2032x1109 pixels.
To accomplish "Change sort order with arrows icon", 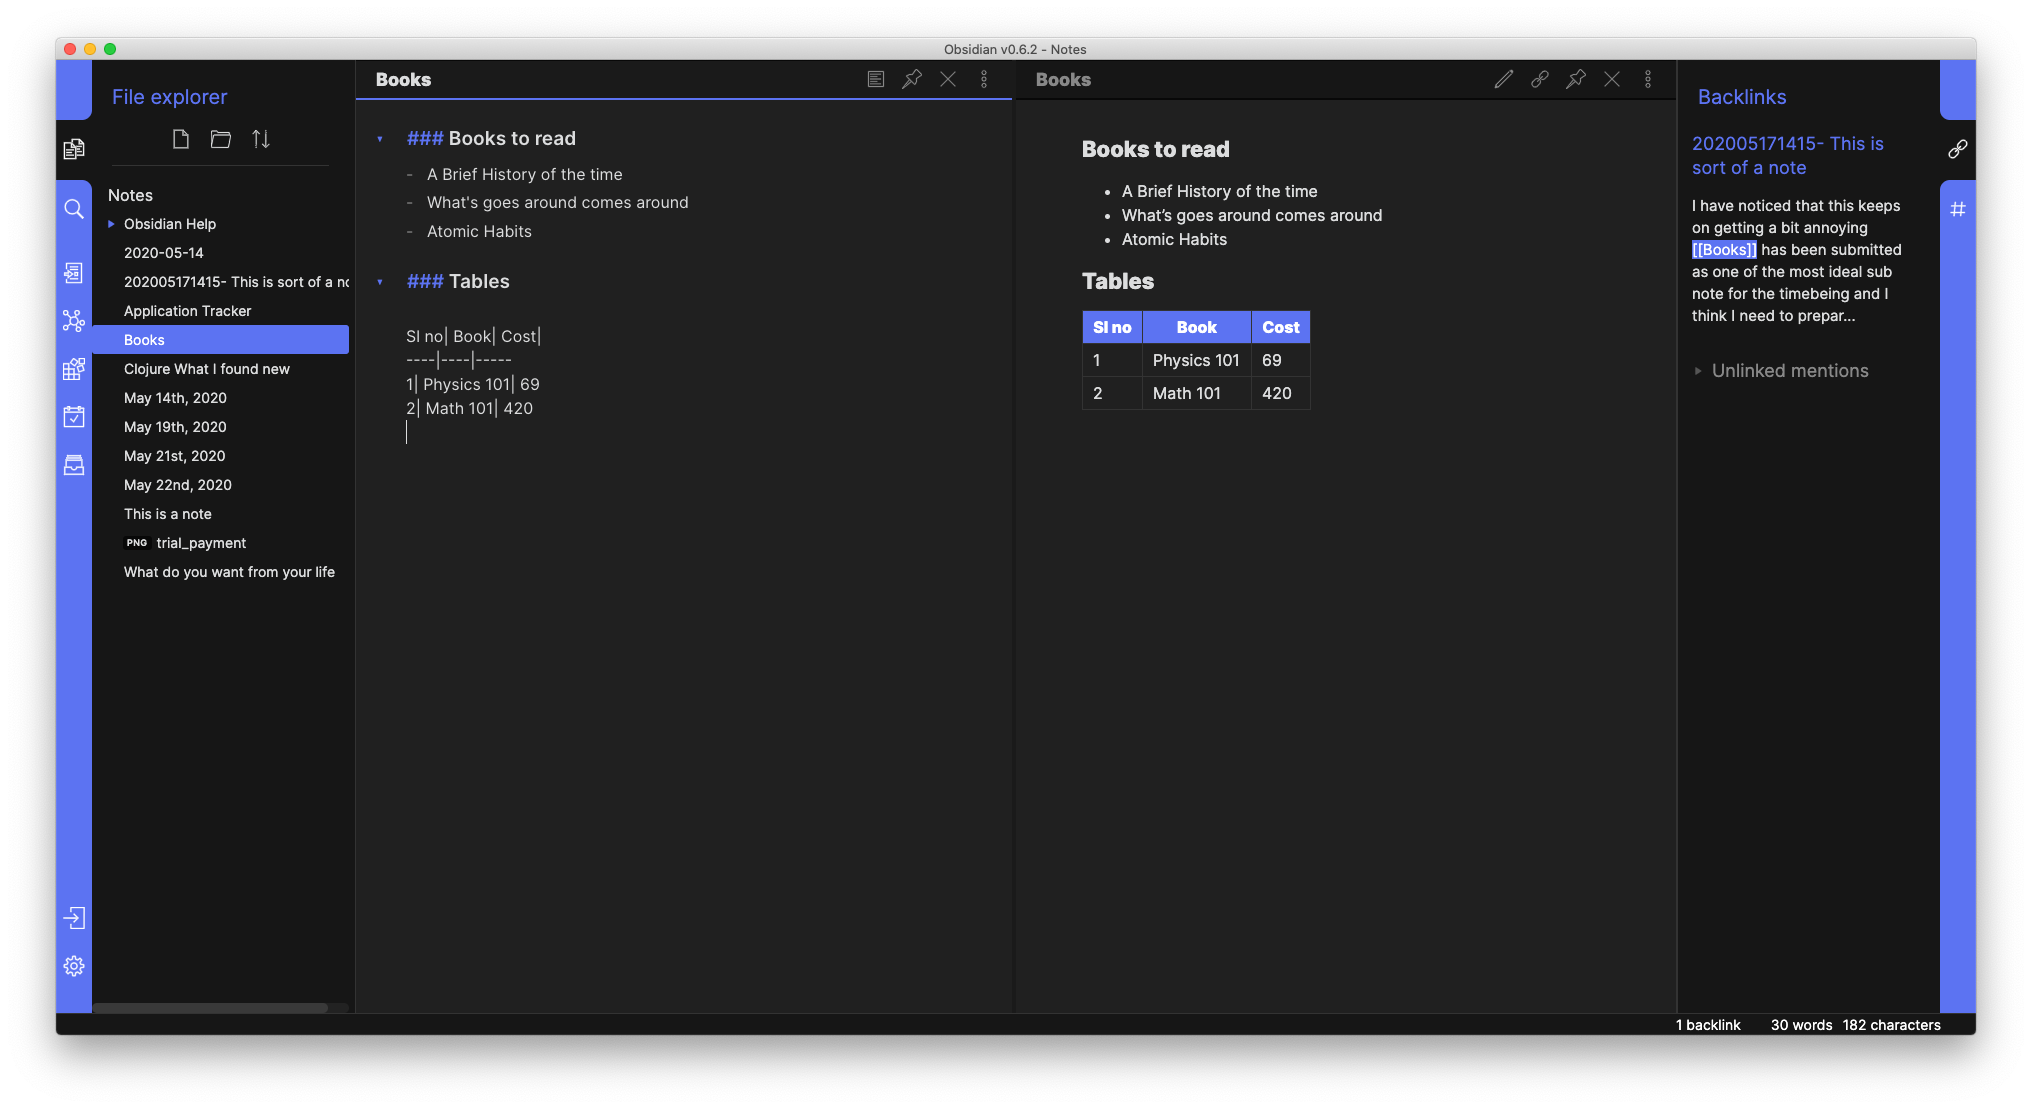I will pos(261,139).
